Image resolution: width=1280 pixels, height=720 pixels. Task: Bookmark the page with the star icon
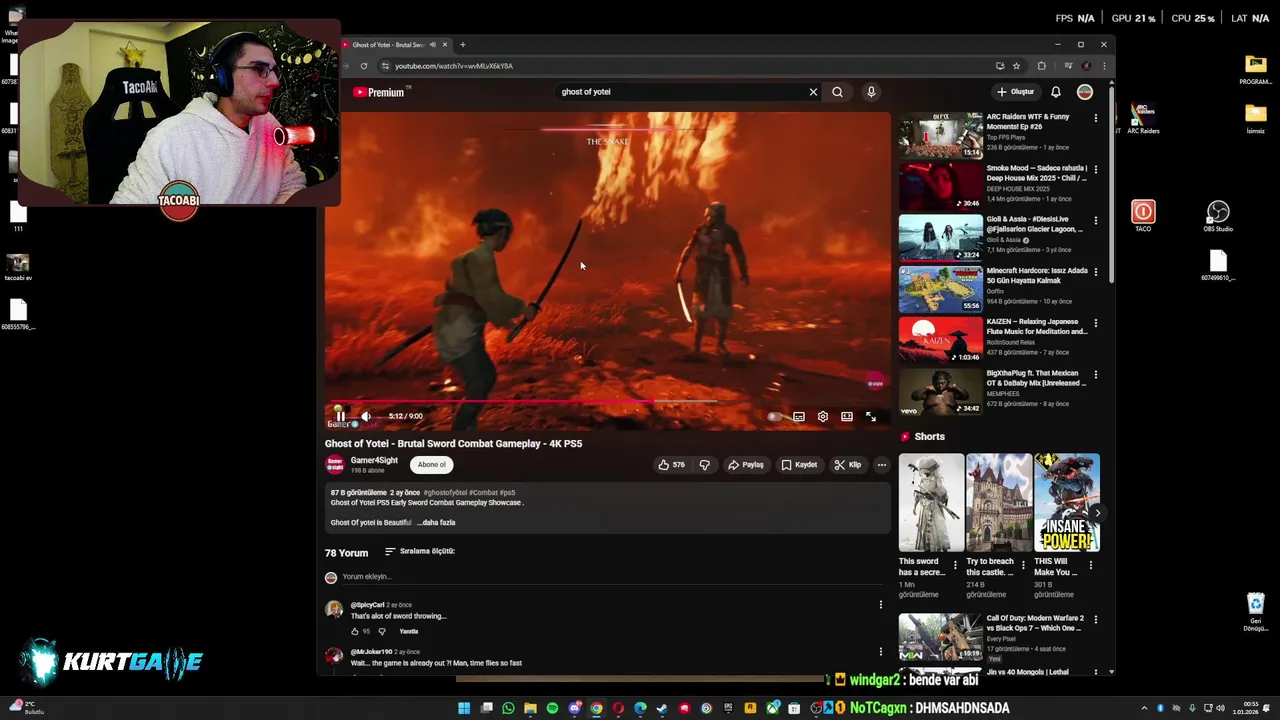pyautogui.click(x=1016, y=66)
